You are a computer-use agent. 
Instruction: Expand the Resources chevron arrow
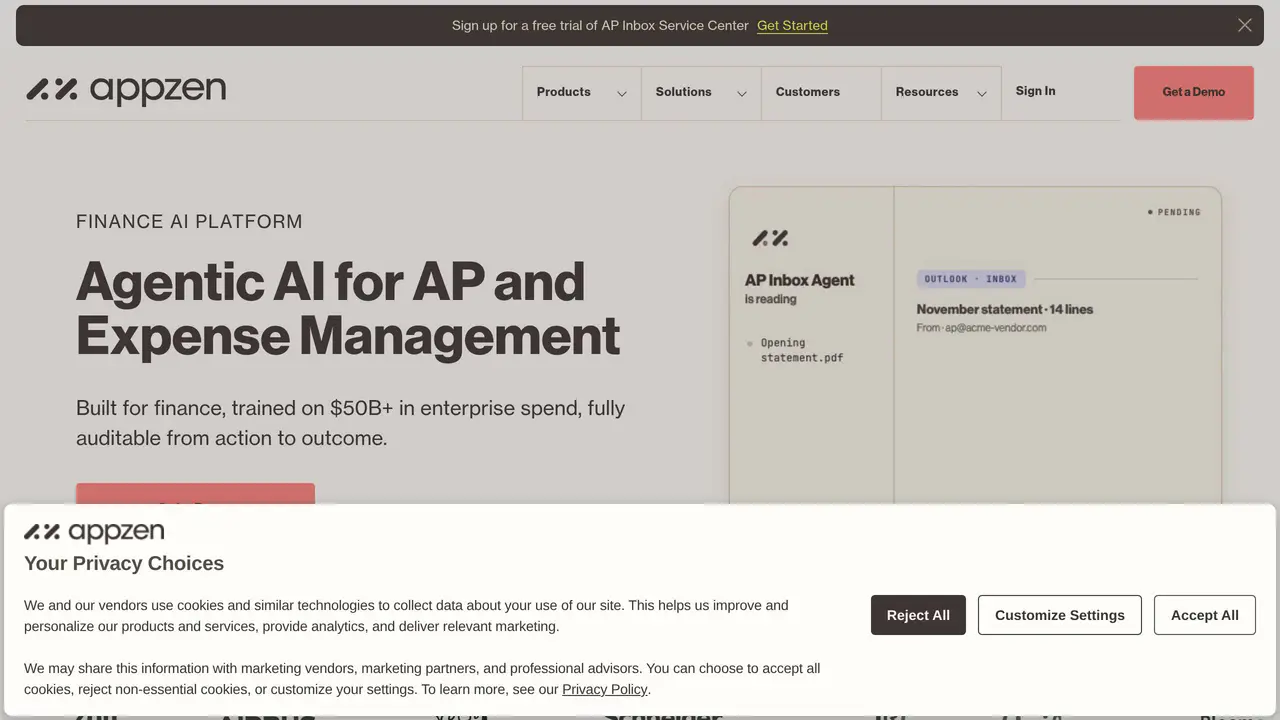coord(982,93)
